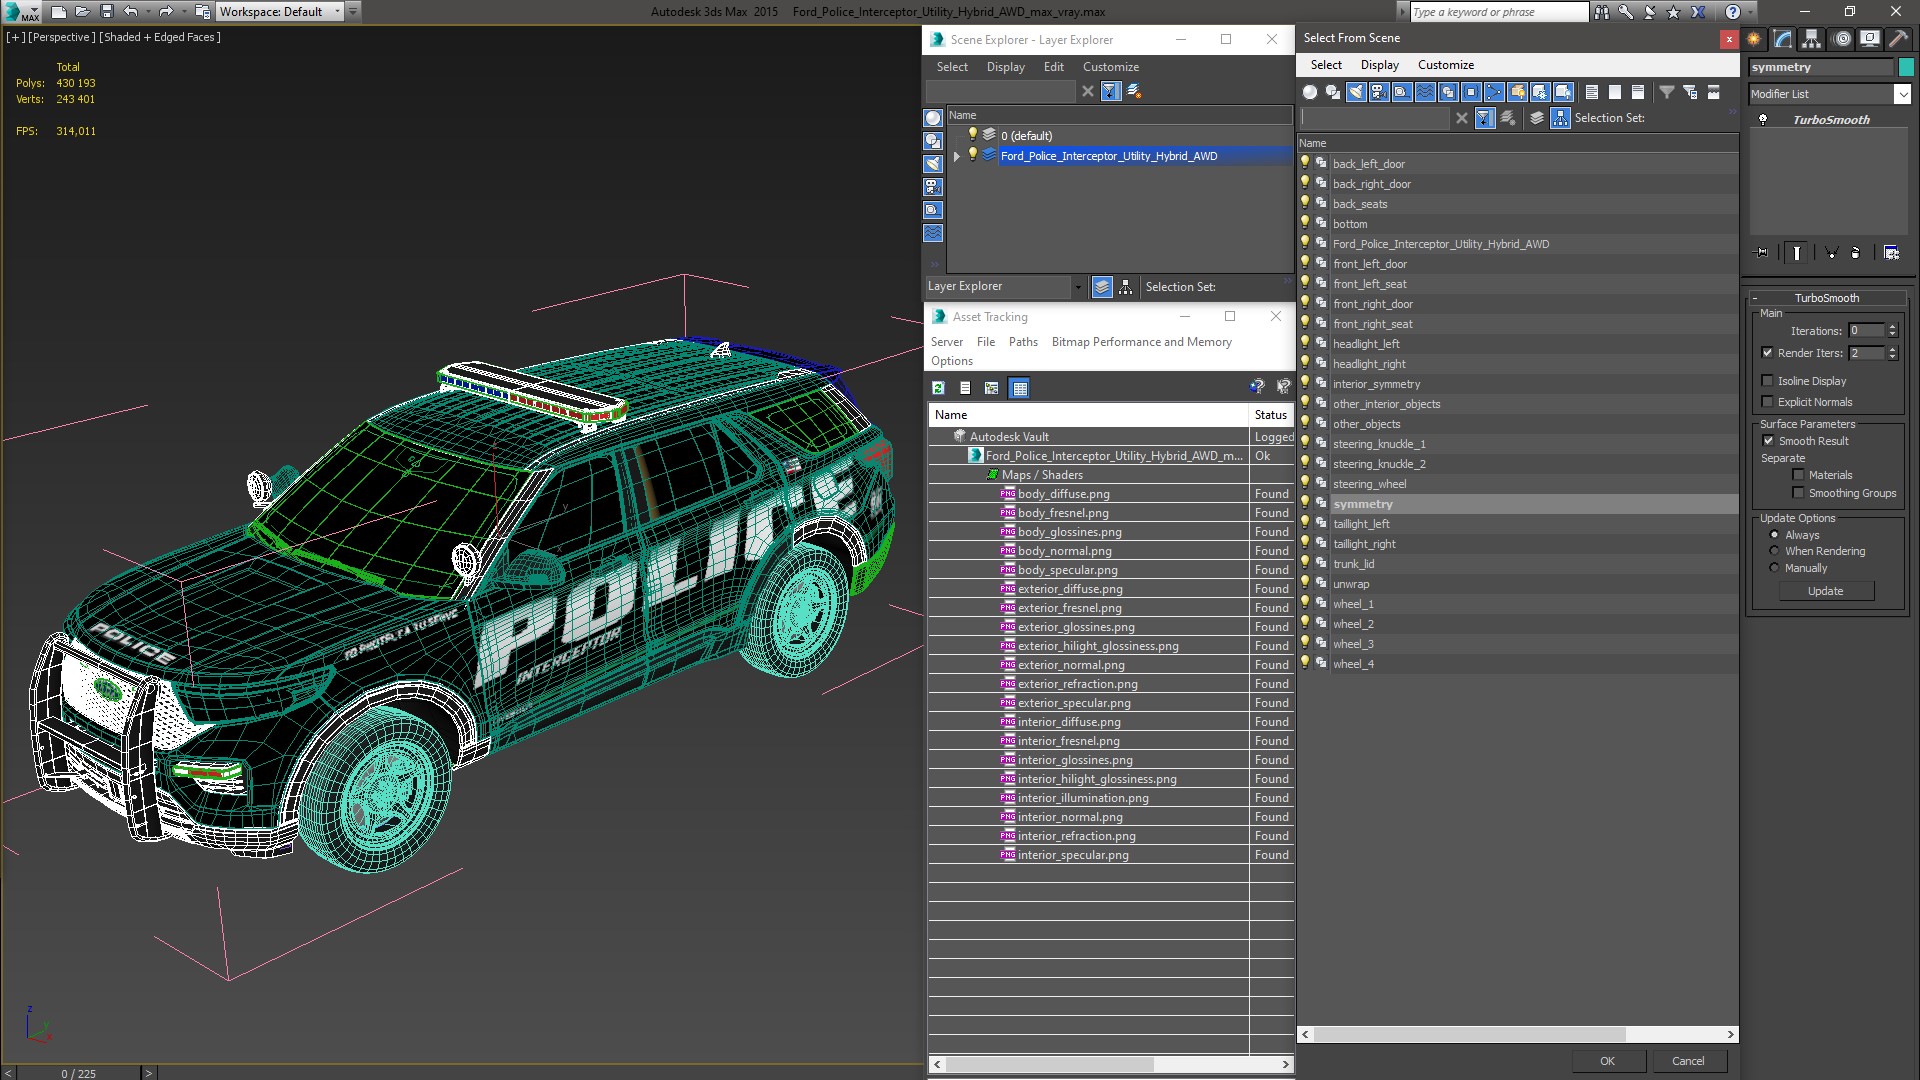1920x1080 pixels.
Task: Toggle Display Space Warps filter in Select From Scene
Action: 1425,92
